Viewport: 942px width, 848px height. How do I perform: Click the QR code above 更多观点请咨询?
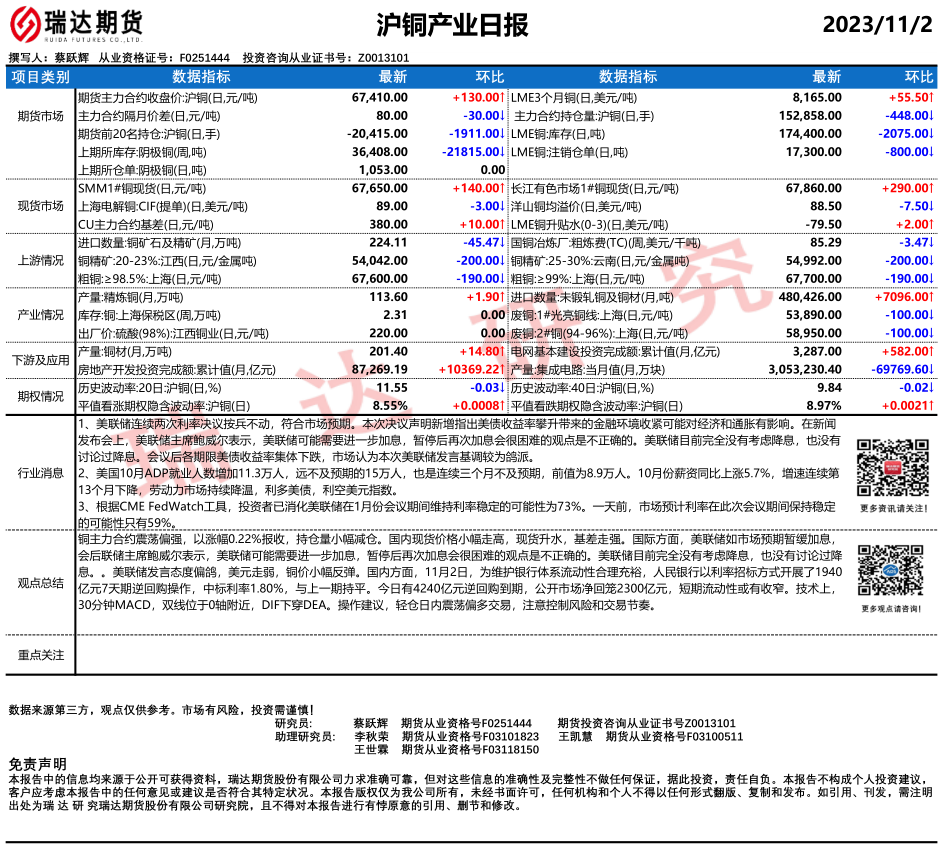pos(887,569)
